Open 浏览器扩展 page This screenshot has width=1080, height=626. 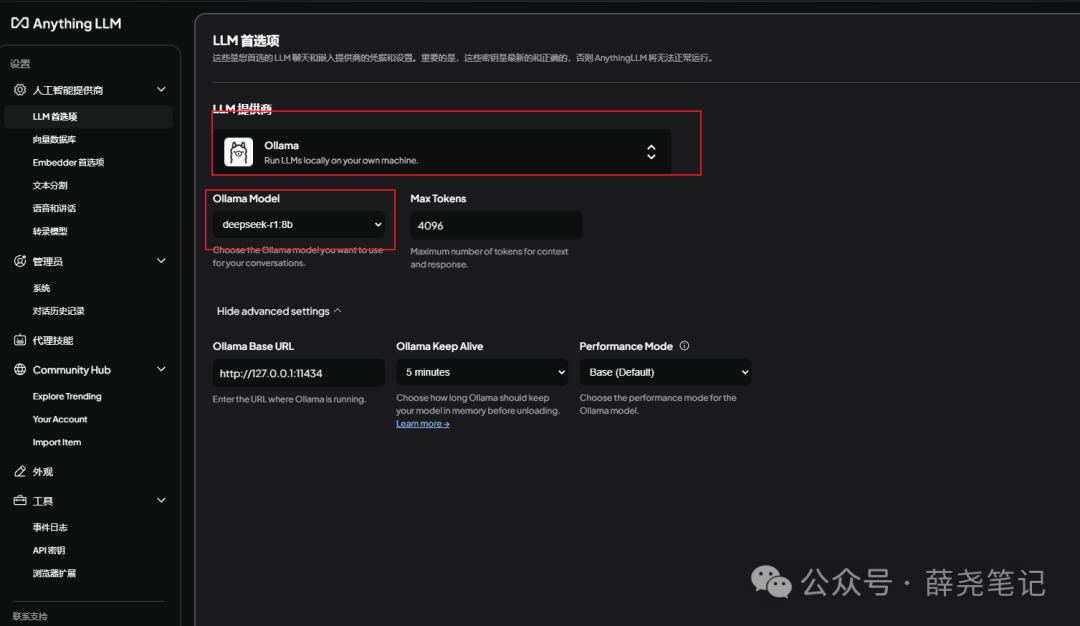pyautogui.click(x=54, y=573)
